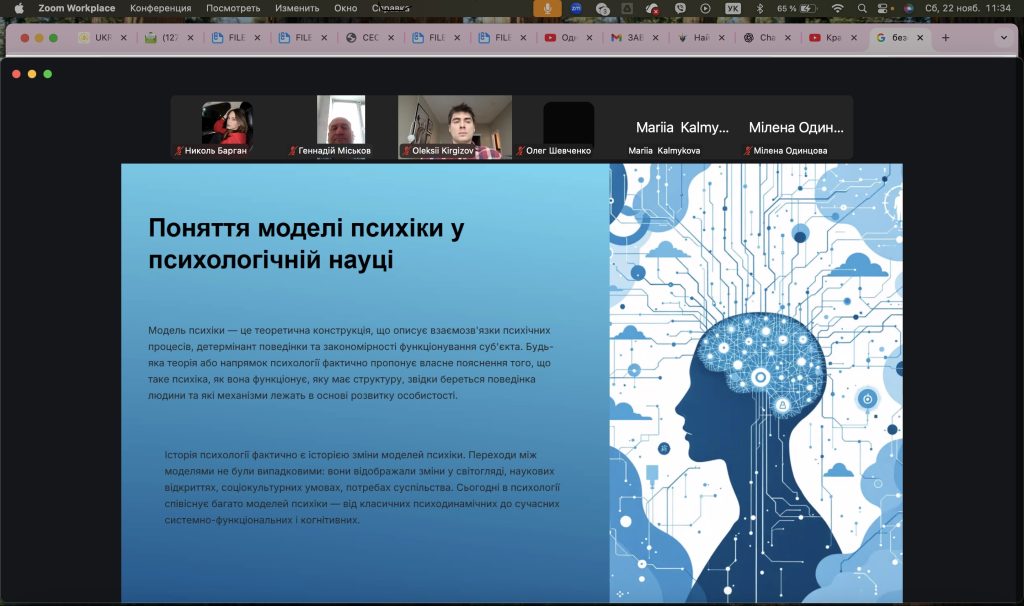Select Oleksii Kirgizov's video thumbnail

click(x=454, y=126)
